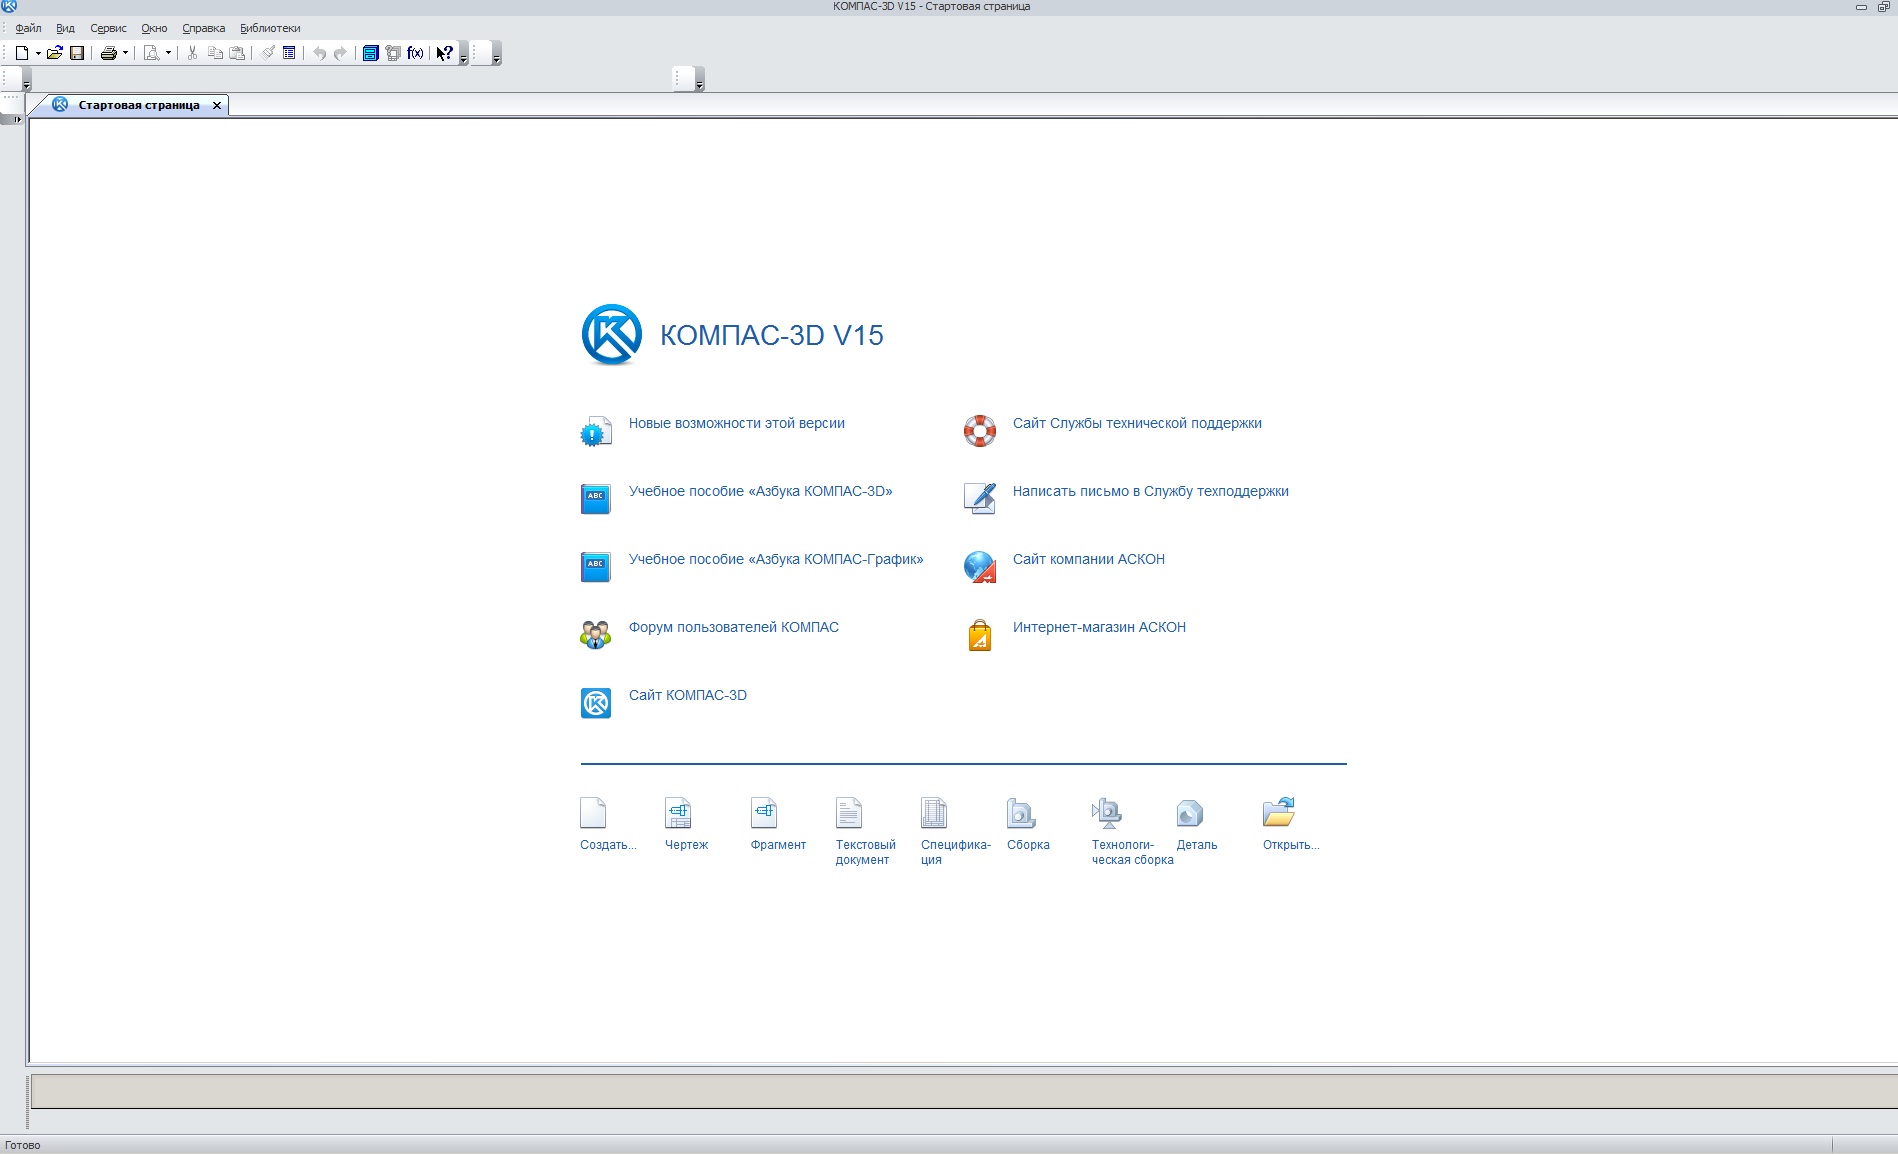Screen dimensions: 1898x1154
Task: Close the Стартовая страница tab
Action: click(x=217, y=105)
